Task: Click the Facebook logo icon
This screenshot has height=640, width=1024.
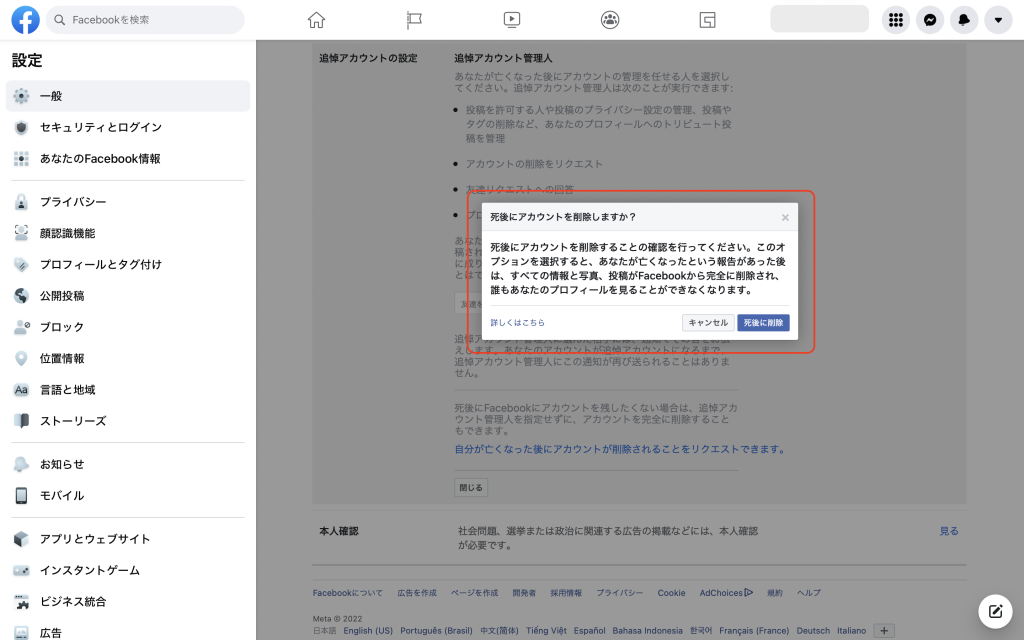Action: pos(25,20)
